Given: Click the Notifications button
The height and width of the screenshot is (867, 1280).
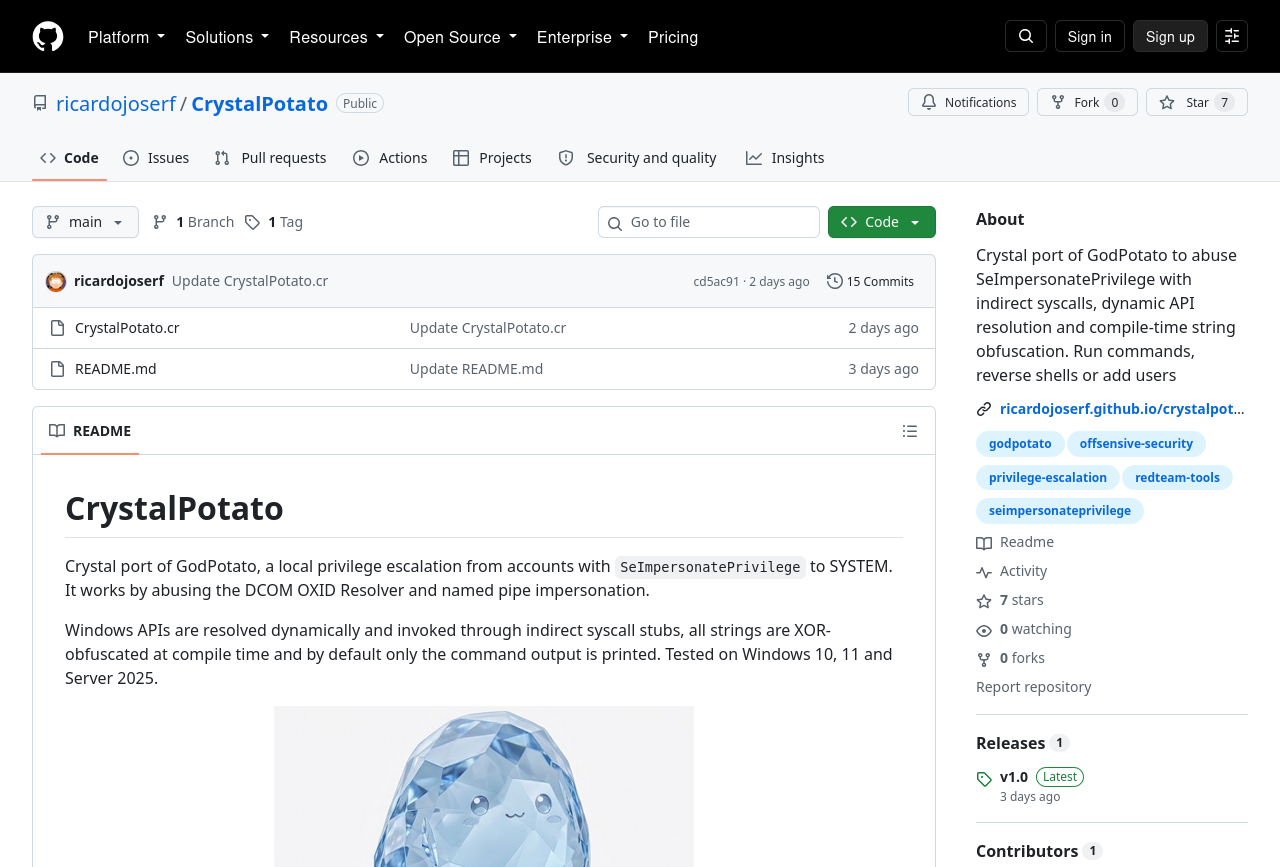Looking at the screenshot, I should pyautogui.click(x=968, y=102).
